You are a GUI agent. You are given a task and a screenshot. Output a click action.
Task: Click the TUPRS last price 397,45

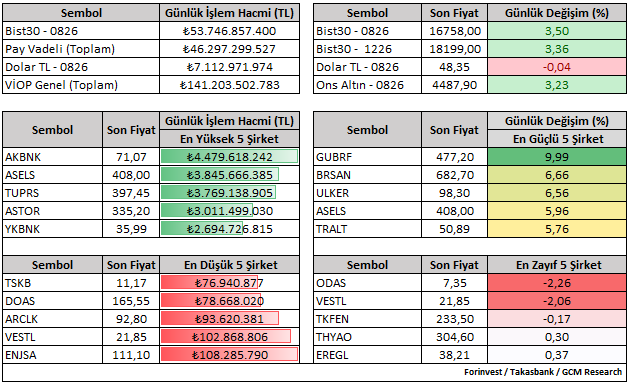131,193
